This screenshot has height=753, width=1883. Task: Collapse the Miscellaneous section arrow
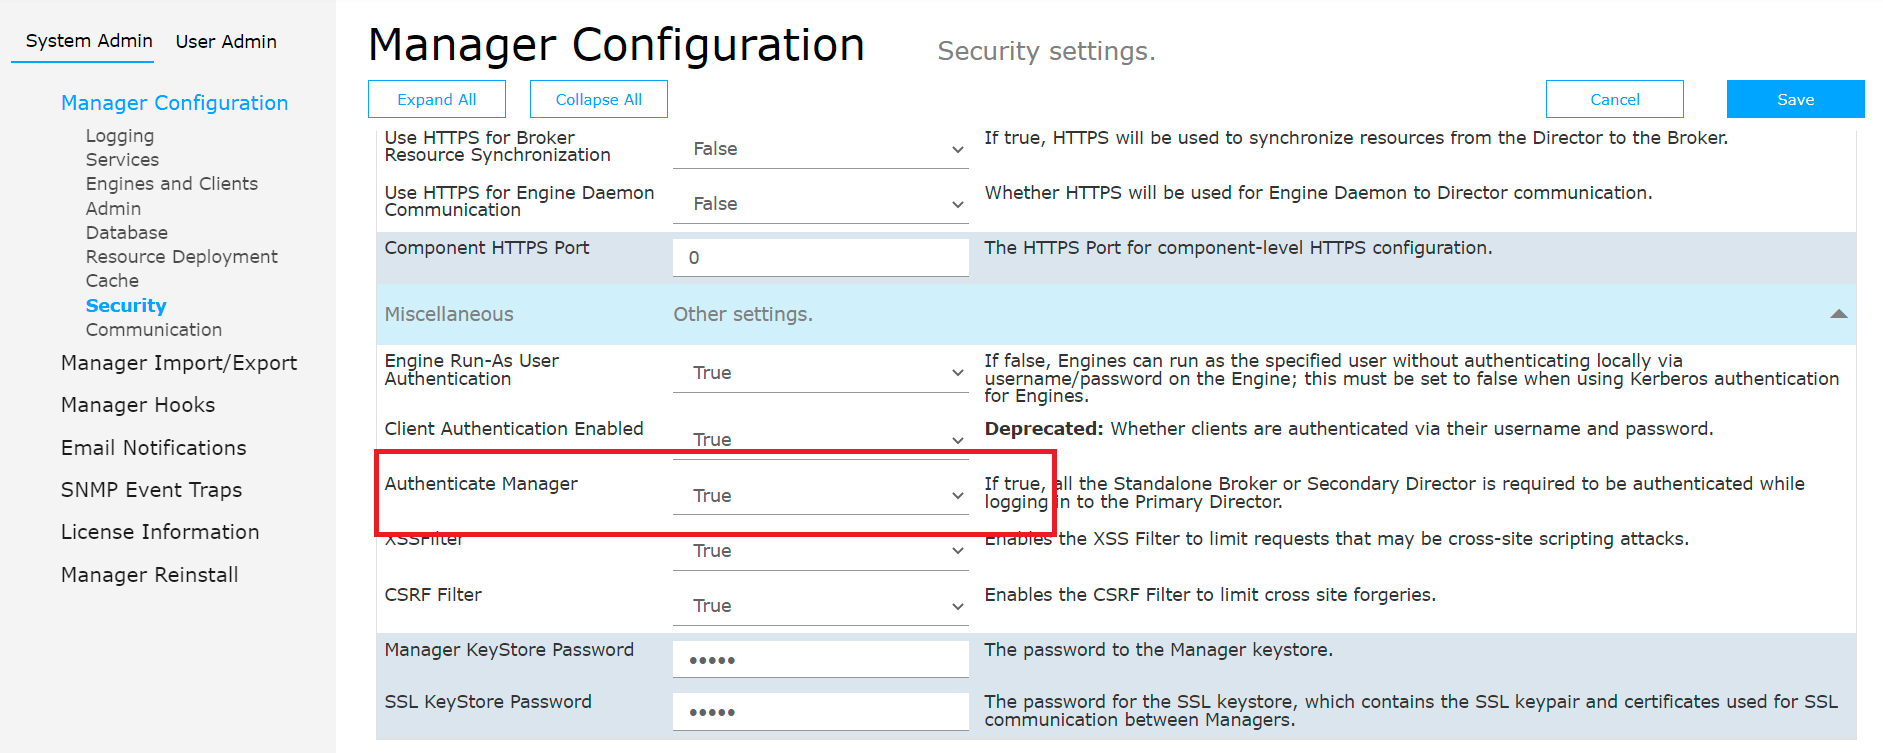click(x=1838, y=314)
